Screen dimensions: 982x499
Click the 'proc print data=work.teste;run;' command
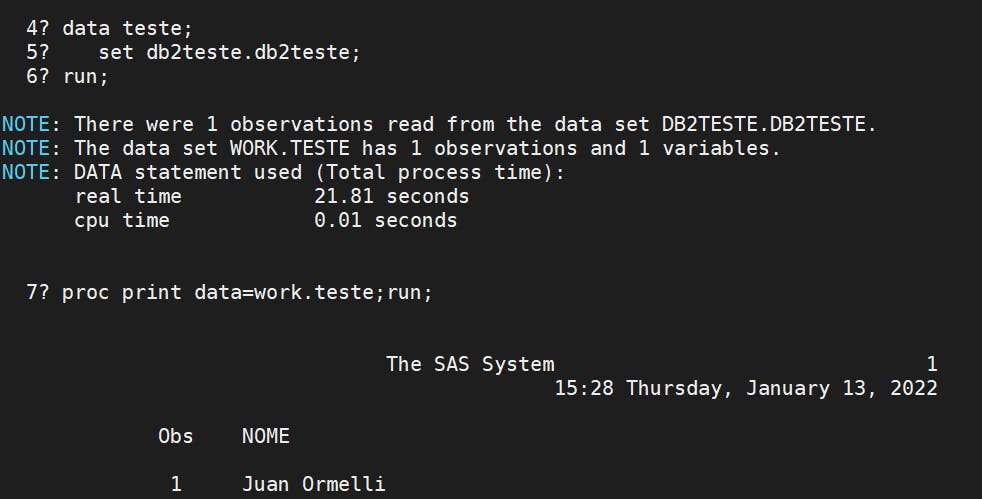click(x=247, y=293)
